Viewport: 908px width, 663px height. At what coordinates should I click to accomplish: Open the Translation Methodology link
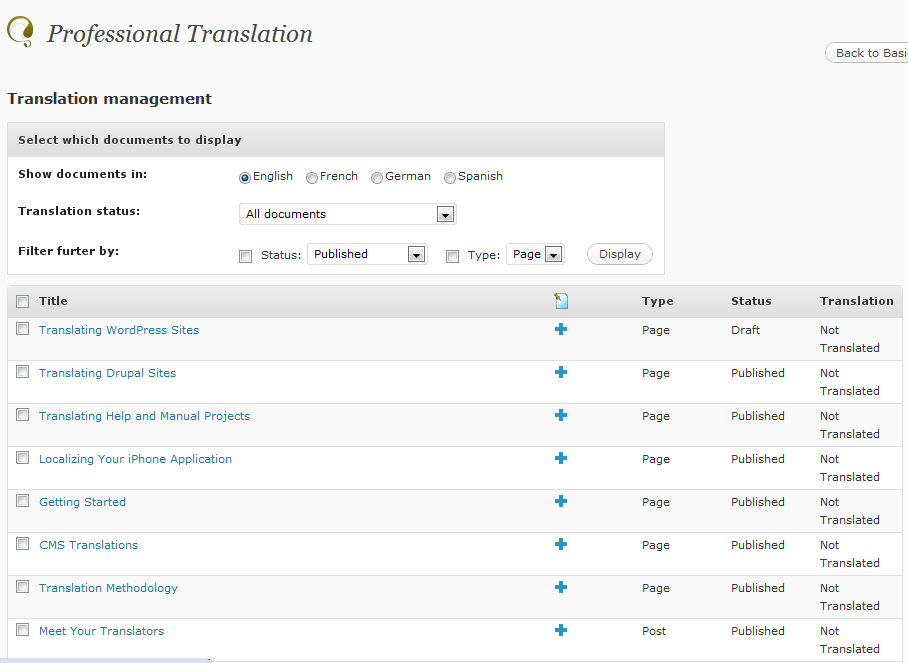click(x=108, y=588)
